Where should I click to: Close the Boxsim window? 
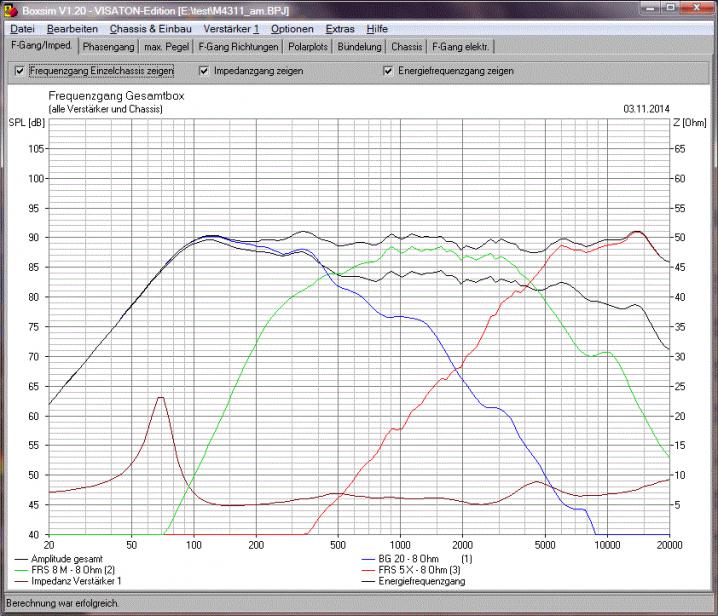click(x=696, y=8)
